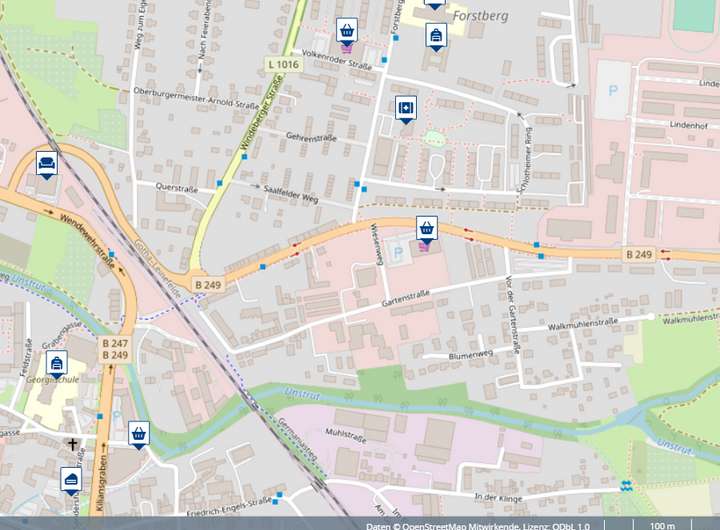Viewport: 720px width, 530px height.
Task: Open shopping basket marker near Volkenroder Straße
Action: point(347,32)
